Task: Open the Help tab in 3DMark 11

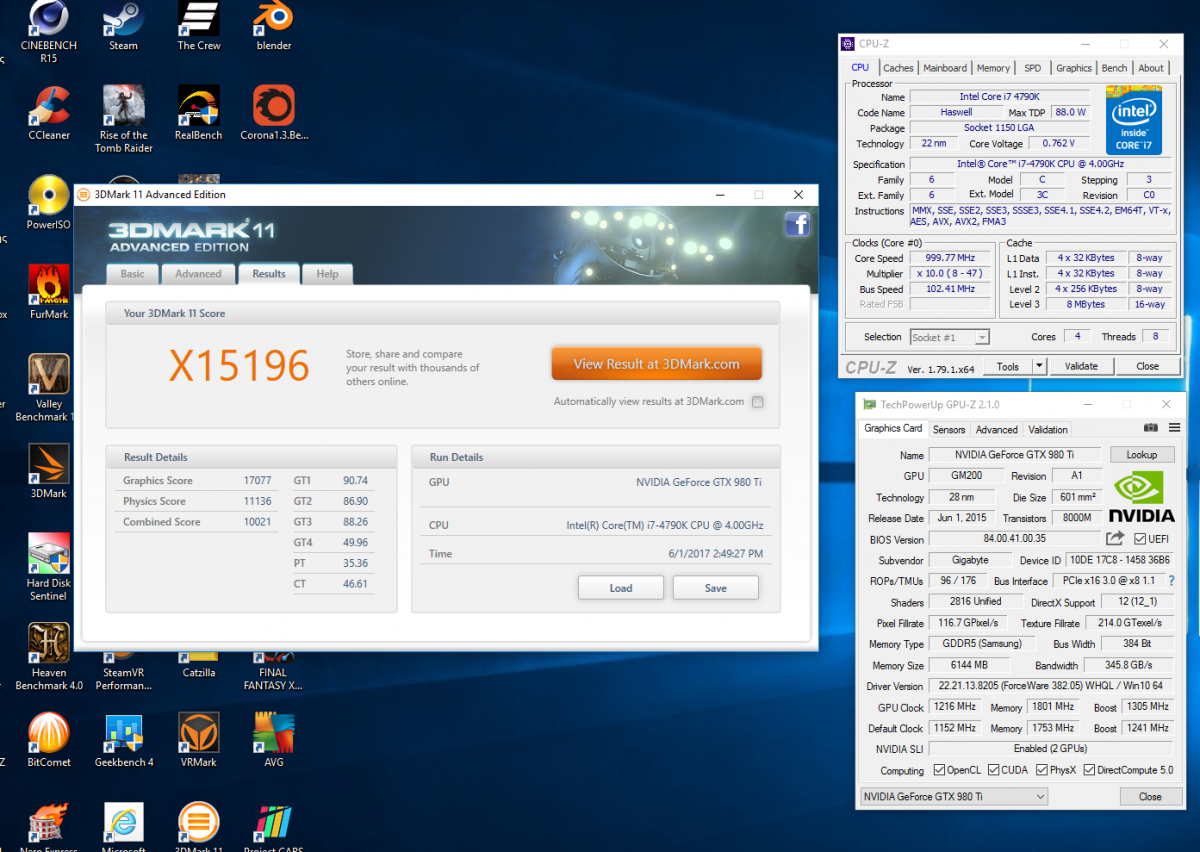Action: tap(327, 274)
